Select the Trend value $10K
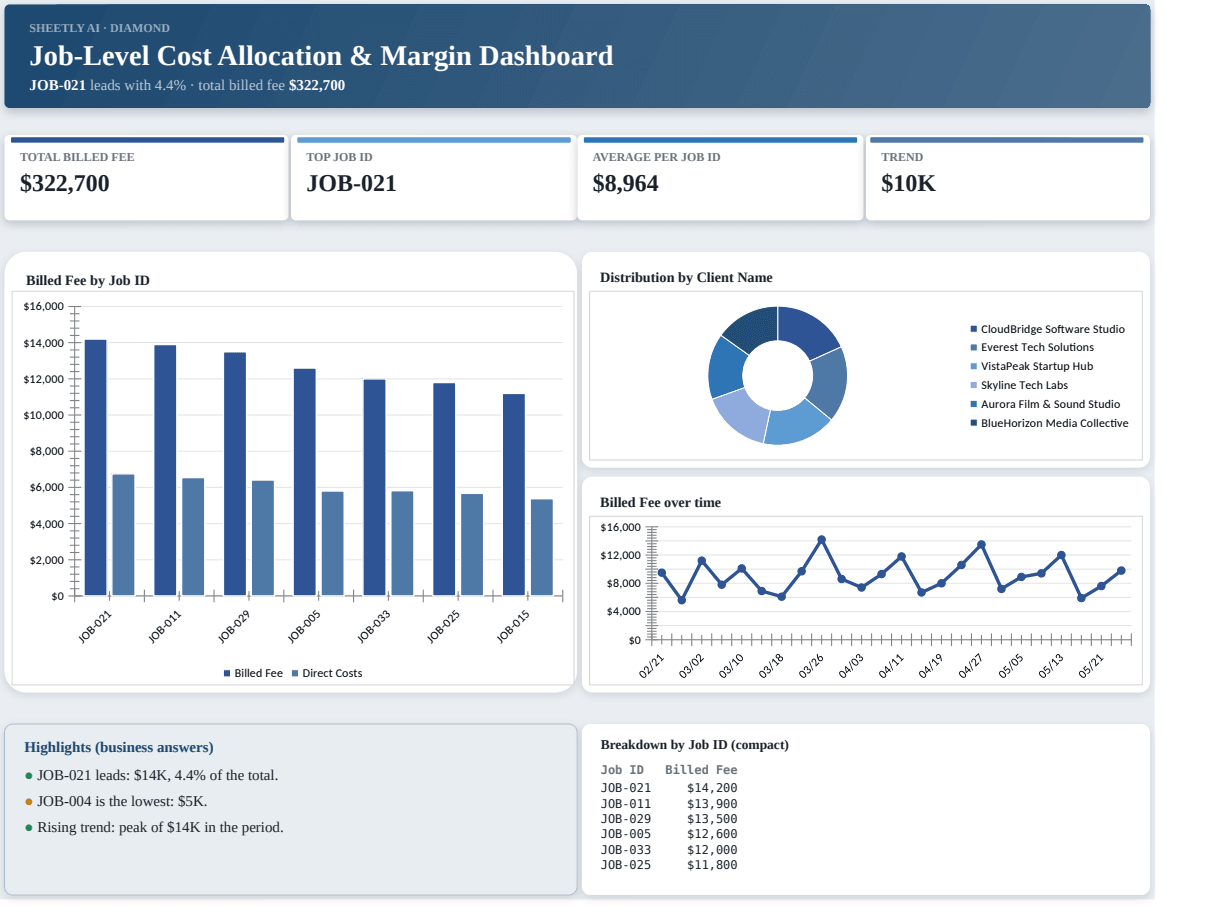 coord(908,183)
